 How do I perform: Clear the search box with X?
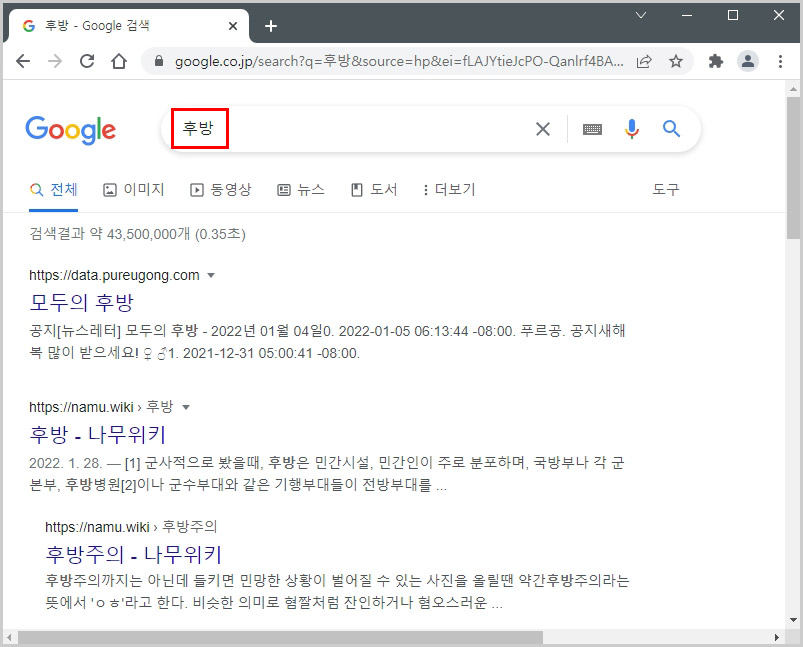coord(543,129)
